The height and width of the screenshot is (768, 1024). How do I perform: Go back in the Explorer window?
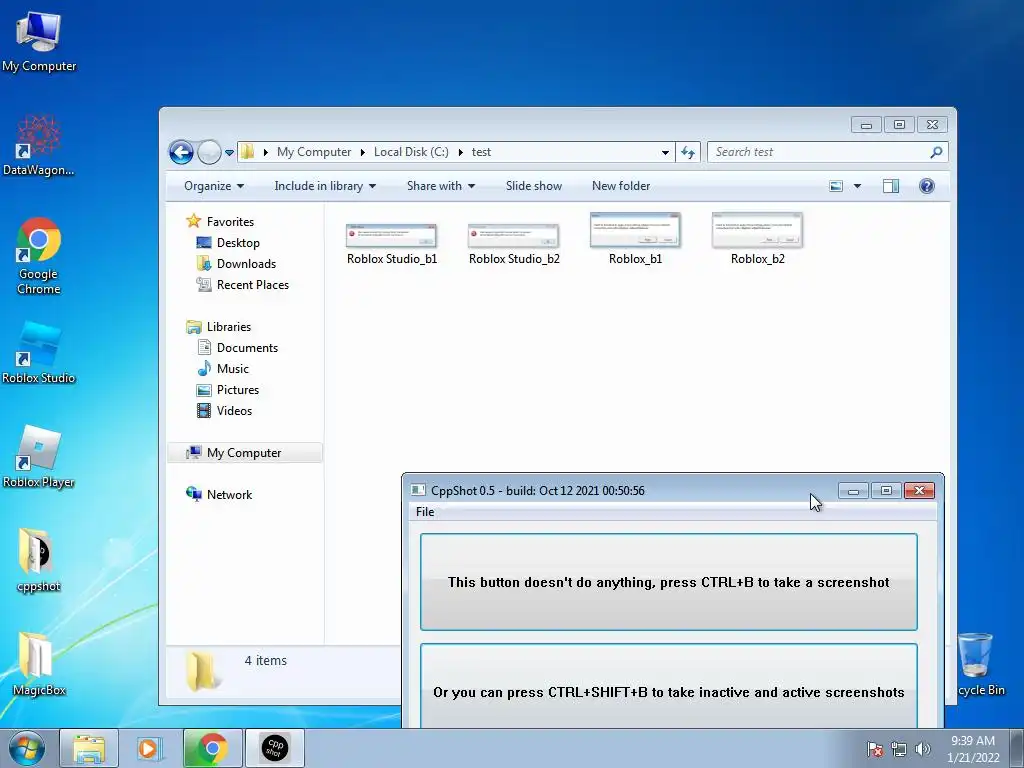coord(181,152)
